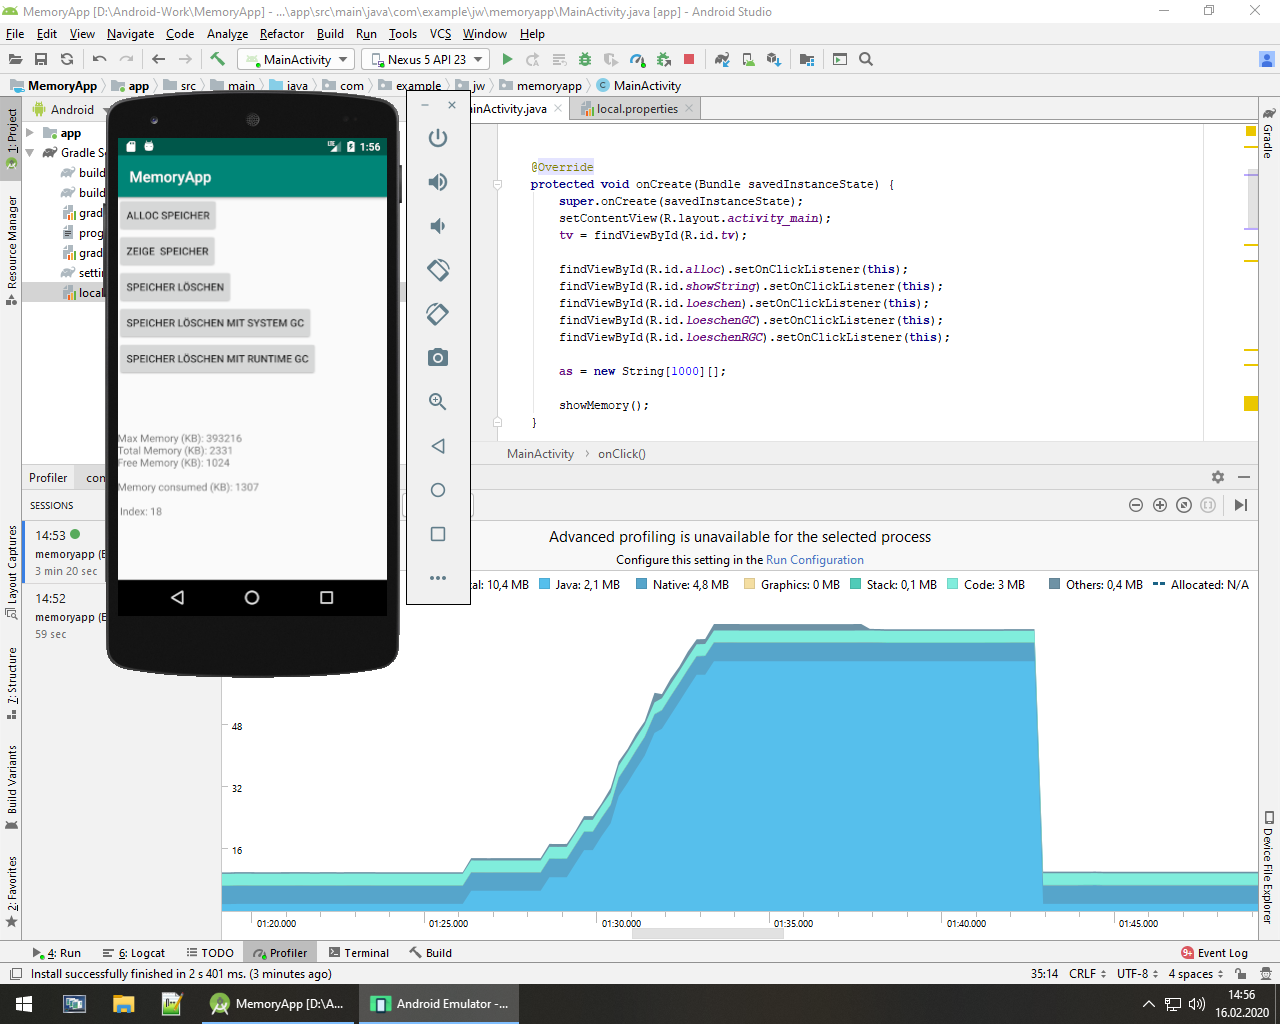The width and height of the screenshot is (1280, 1024).
Task: Toggle the Gradle side panel
Action: 1268,133
